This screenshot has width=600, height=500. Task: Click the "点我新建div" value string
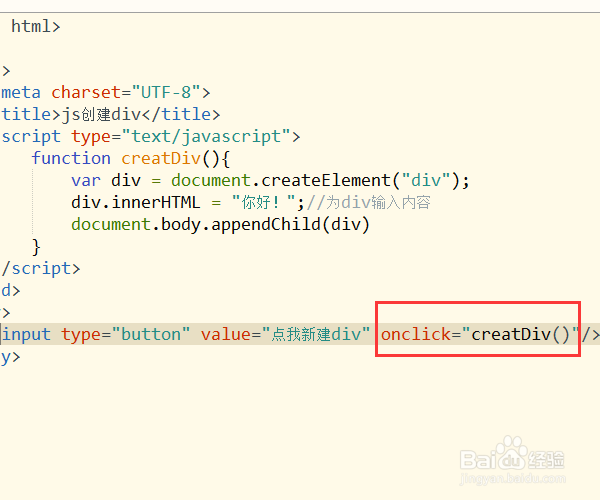316,335
